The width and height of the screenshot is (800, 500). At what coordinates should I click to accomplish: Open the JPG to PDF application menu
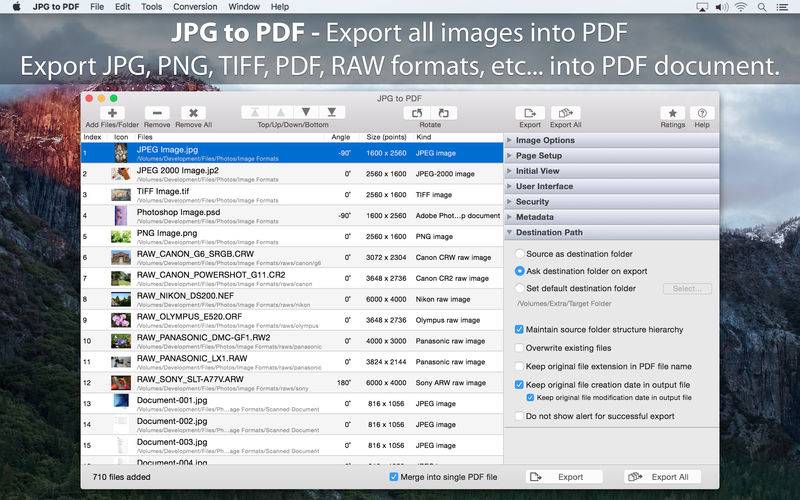pyautogui.click(x=56, y=7)
